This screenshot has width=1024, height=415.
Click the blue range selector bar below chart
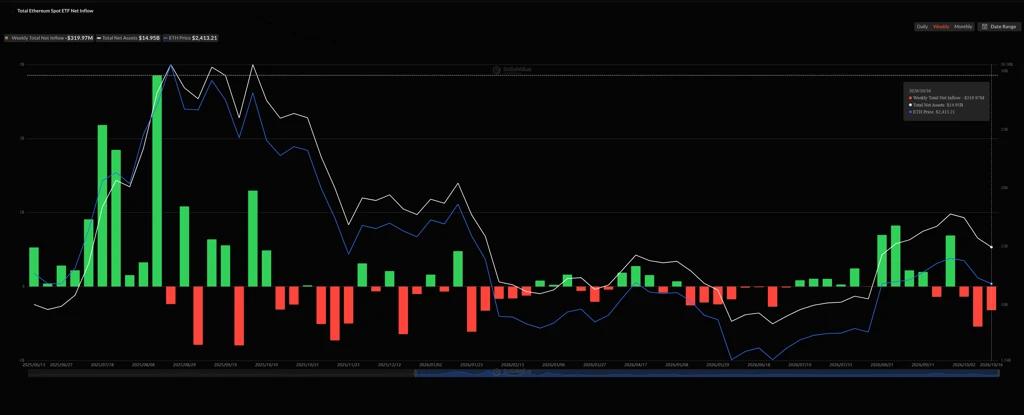706,373
